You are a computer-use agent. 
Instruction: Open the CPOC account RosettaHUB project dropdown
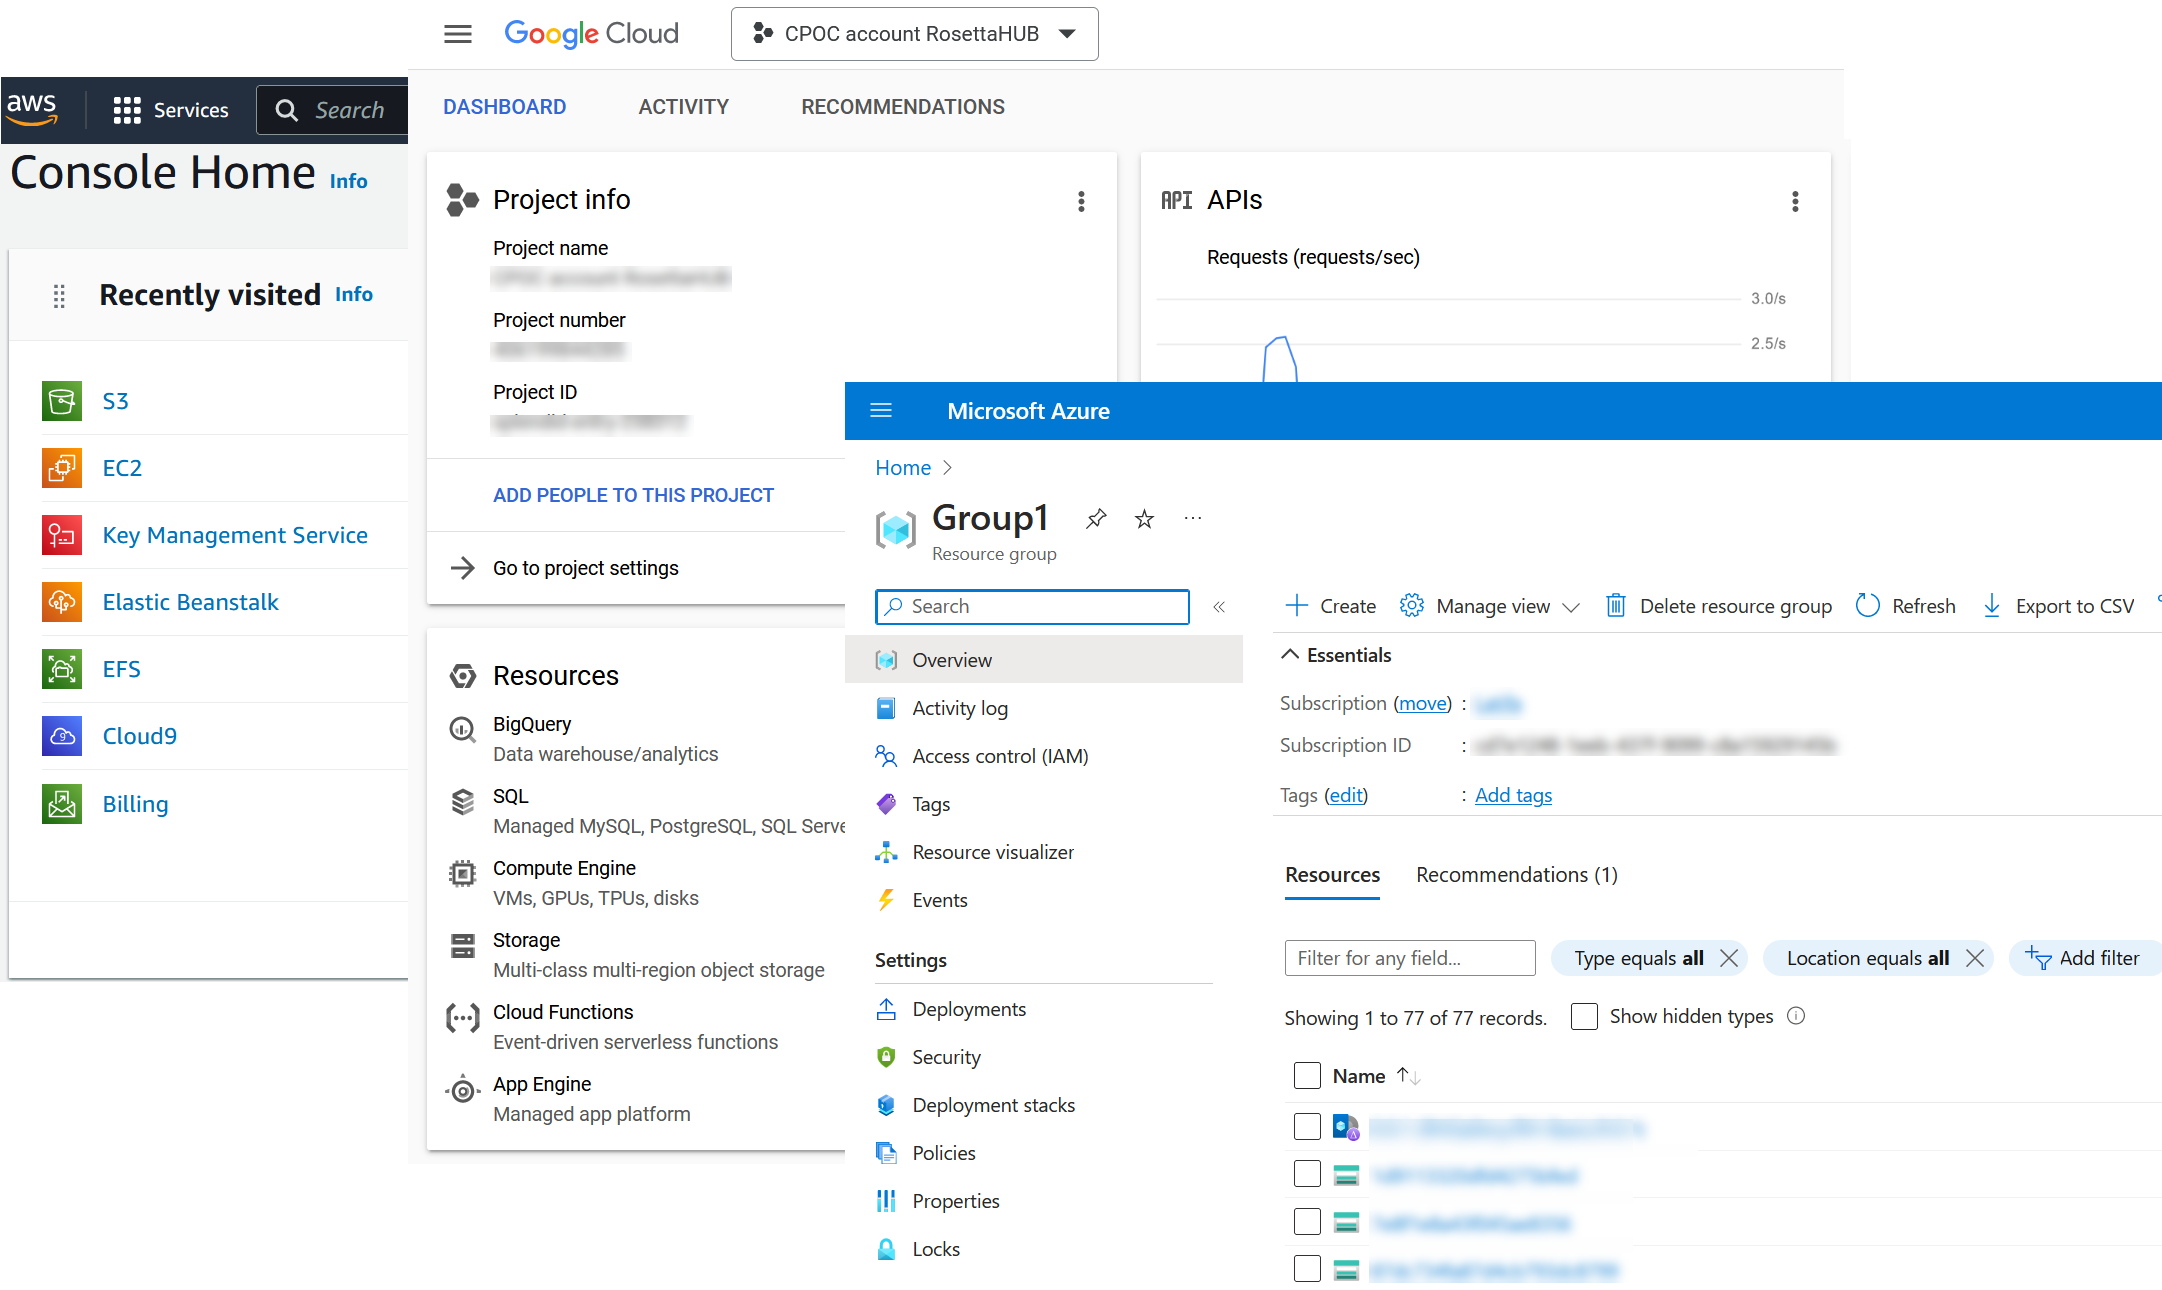click(914, 34)
